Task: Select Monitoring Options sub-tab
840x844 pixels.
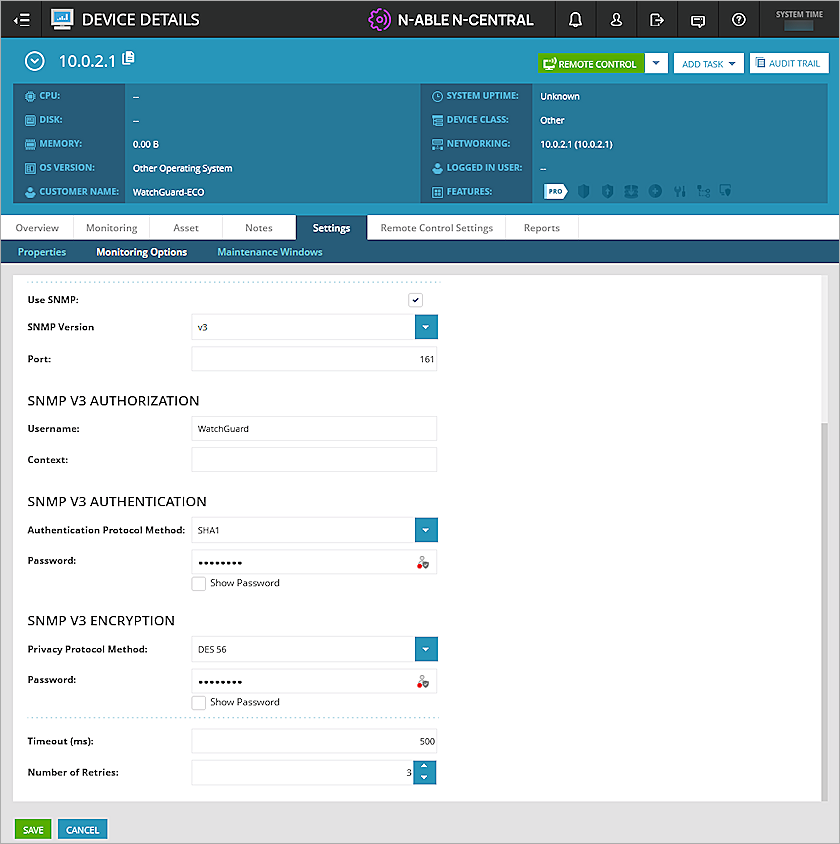Action: [142, 252]
